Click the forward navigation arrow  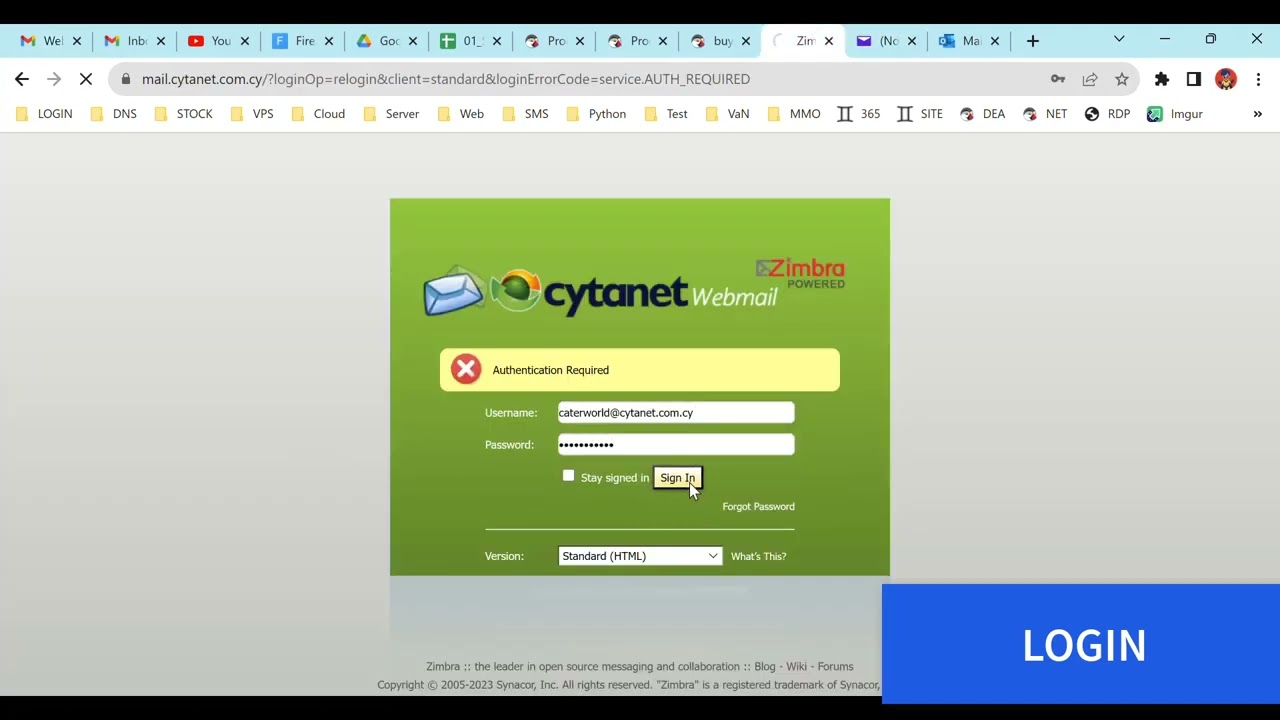coord(54,79)
